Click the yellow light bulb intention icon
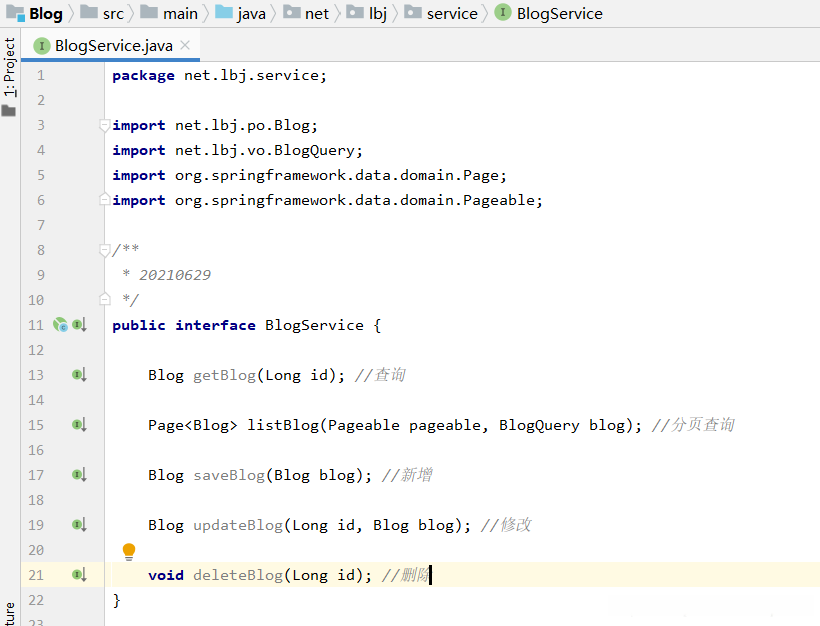820x626 pixels. [128, 551]
